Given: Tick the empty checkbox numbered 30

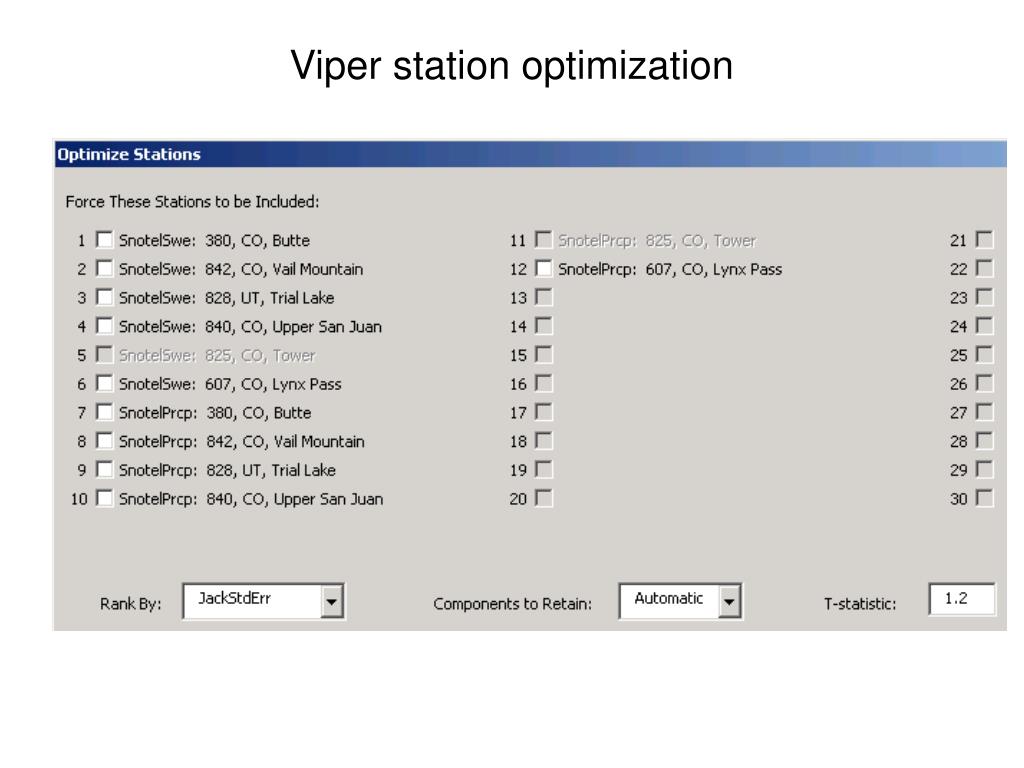Looking at the screenshot, I should point(984,498).
